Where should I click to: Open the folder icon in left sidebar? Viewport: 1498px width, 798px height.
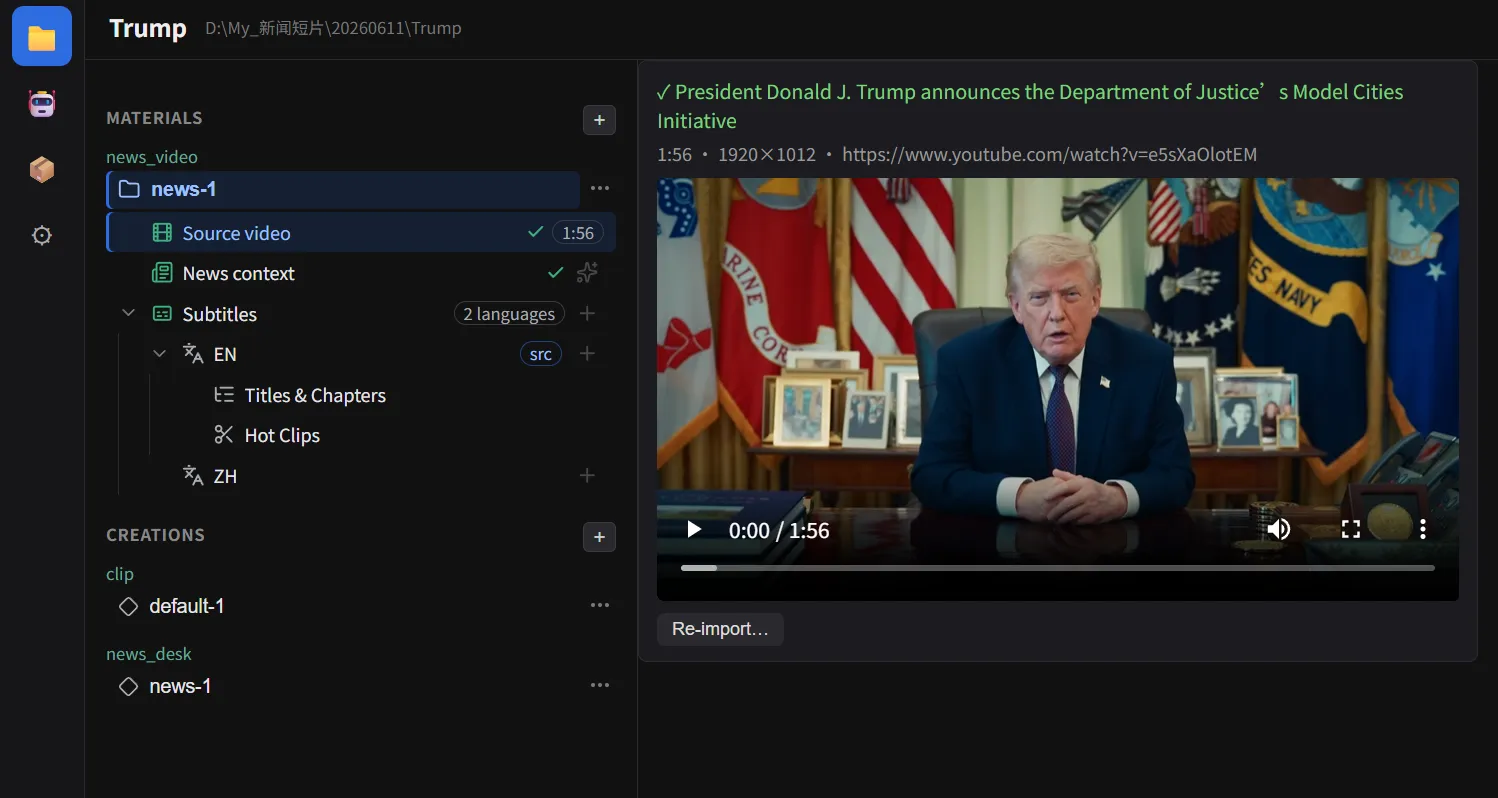pyautogui.click(x=42, y=36)
